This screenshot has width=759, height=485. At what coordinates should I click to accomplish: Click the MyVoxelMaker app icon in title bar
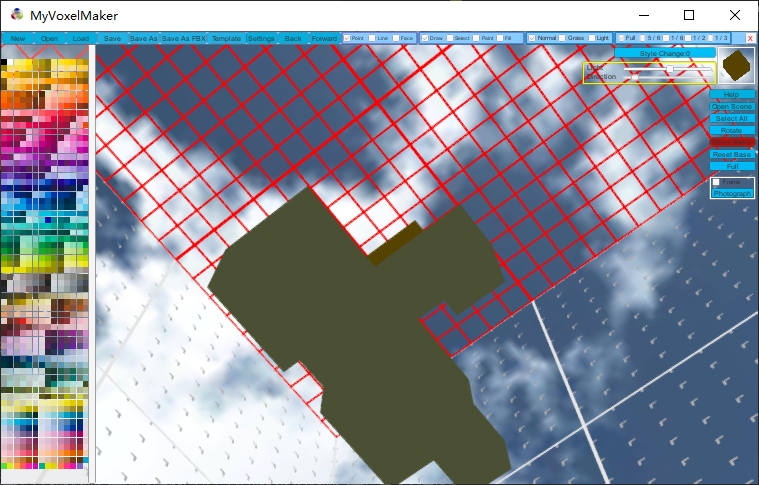pyautogui.click(x=17, y=15)
